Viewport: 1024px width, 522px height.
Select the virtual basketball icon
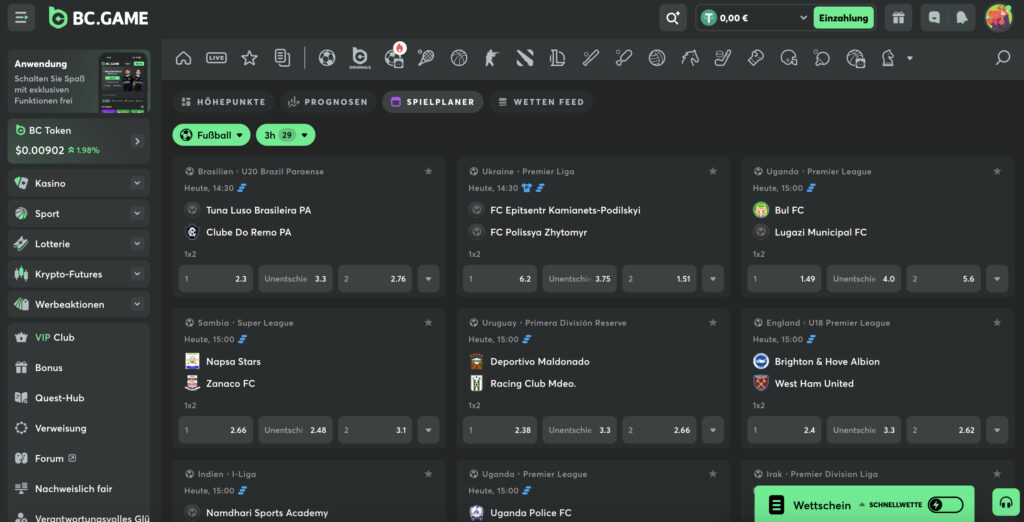tap(856, 58)
